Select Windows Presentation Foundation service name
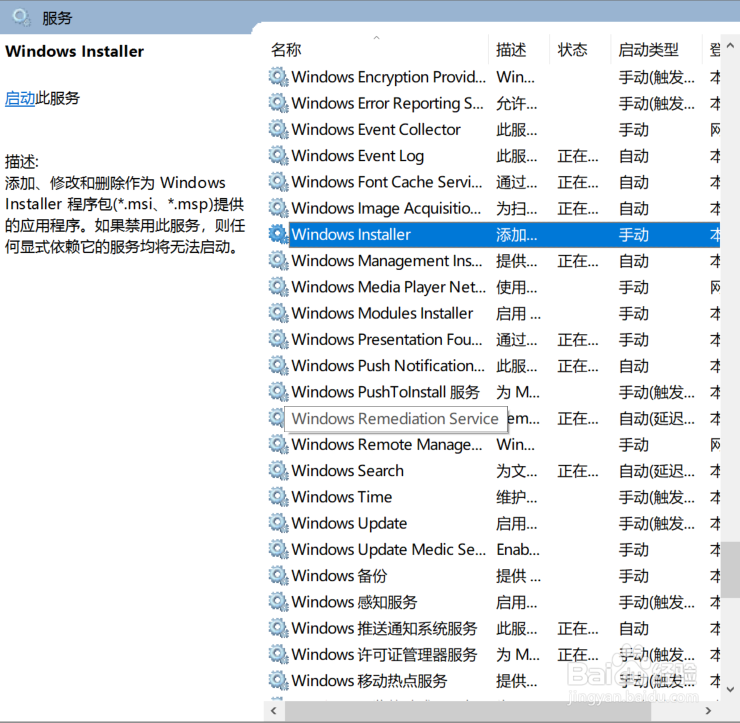The width and height of the screenshot is (740, 723). [x=387, y=339]
